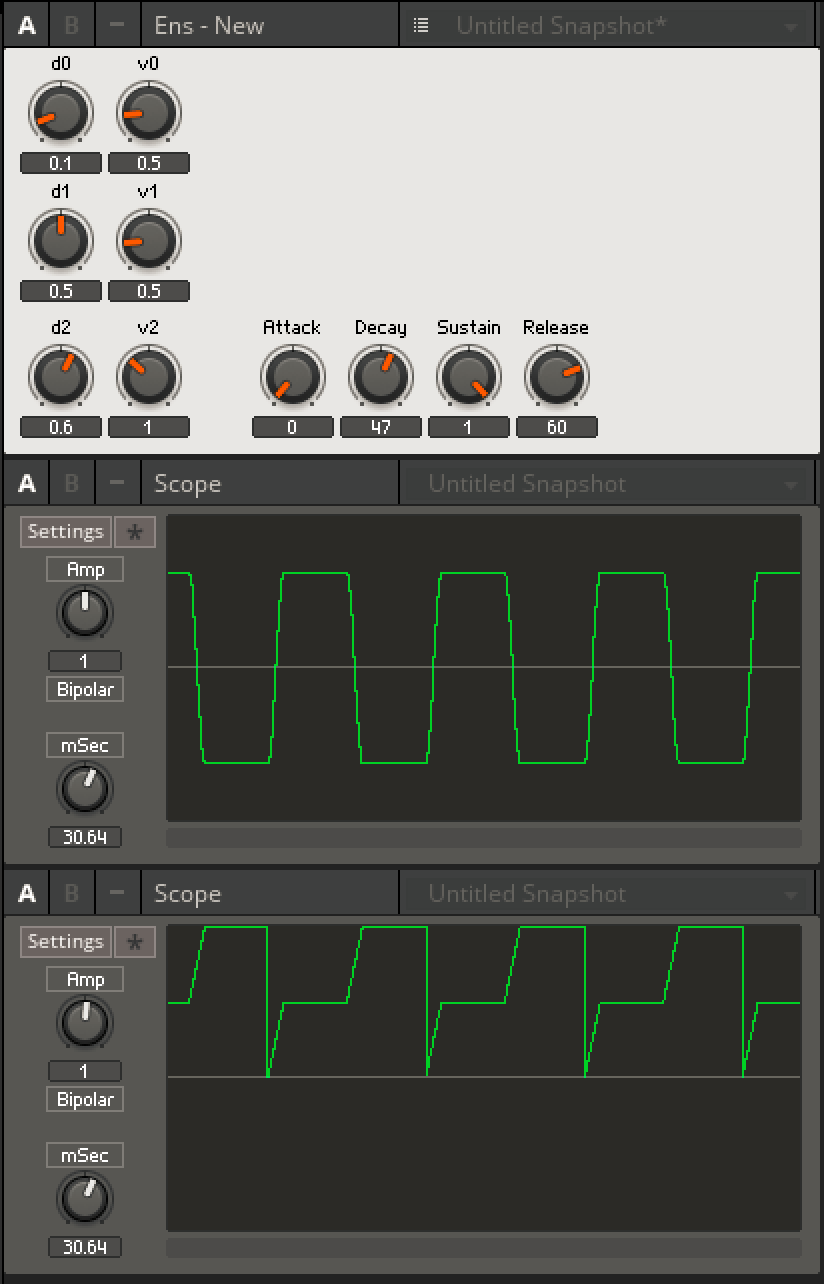The width and height of the screenshot is (824, 1284).
Task: Click the v0 knob
Action: click(x=149, y=113)
